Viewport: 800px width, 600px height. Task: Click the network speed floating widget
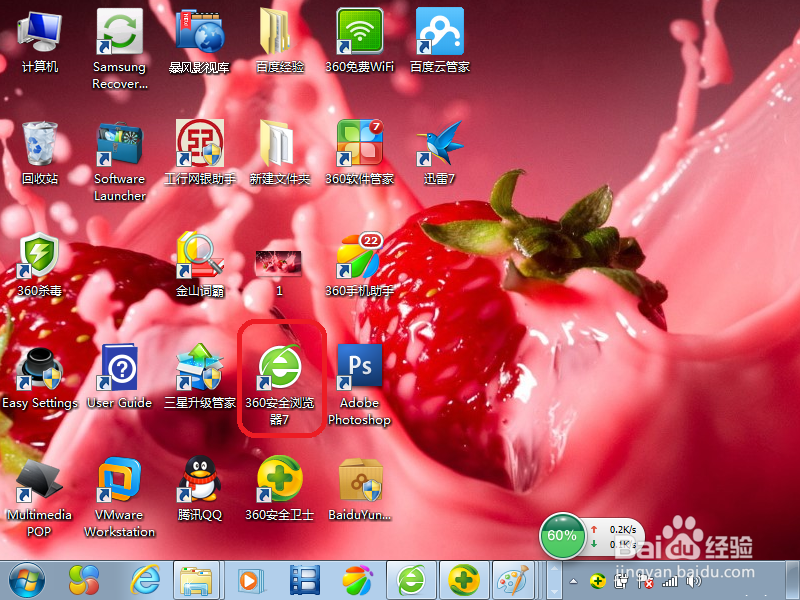(615, 537)
